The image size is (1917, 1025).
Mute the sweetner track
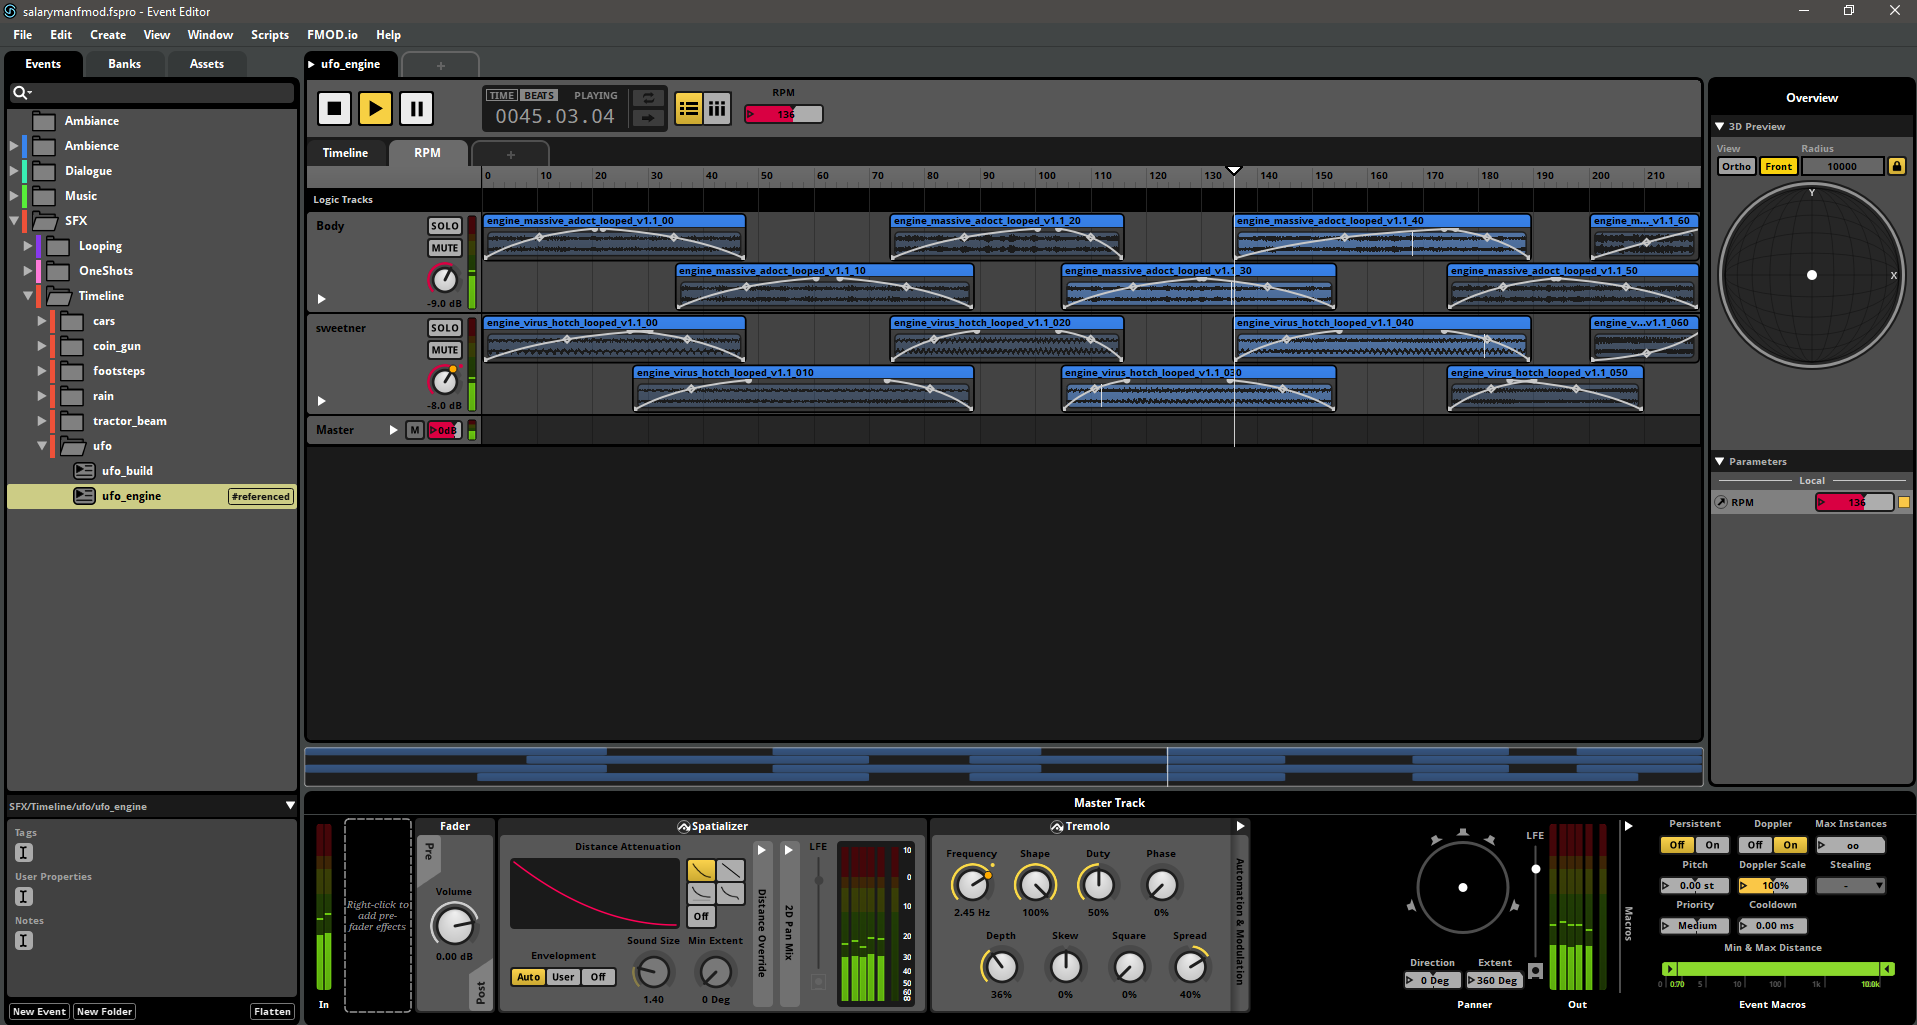pos(445,350)
